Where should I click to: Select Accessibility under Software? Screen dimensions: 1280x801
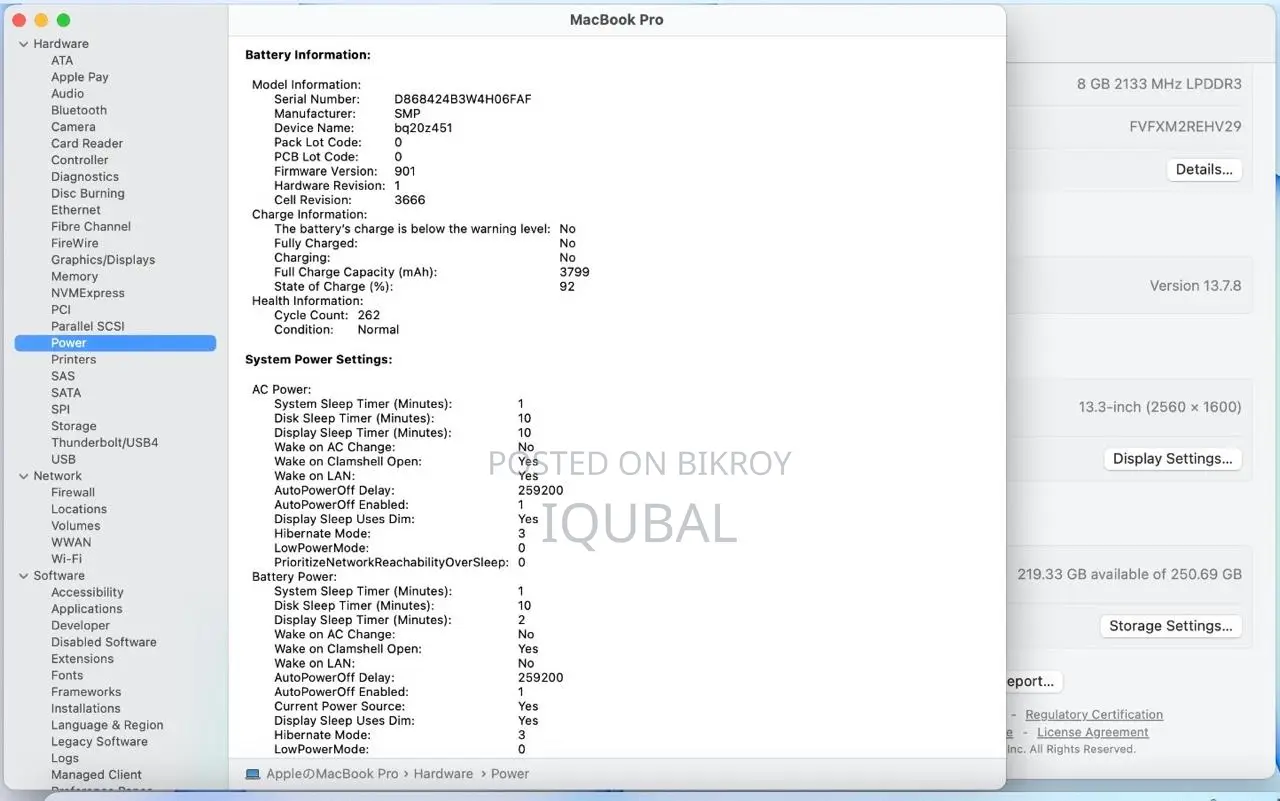pyautogui.click(x=88, y=592)
